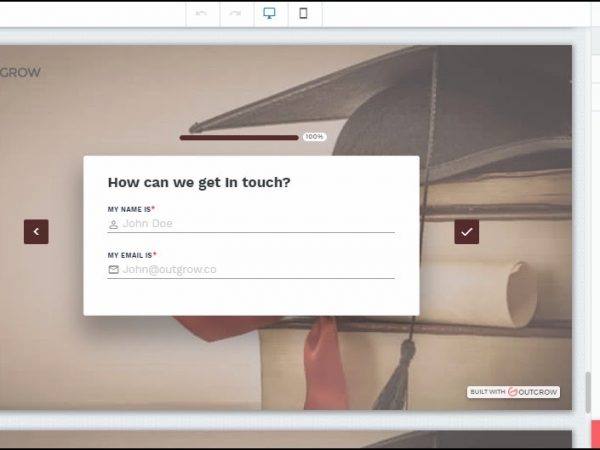600x450 pixels.
Task: Click the Outgrow logo in top-left corner
Action: coord(20,72)
